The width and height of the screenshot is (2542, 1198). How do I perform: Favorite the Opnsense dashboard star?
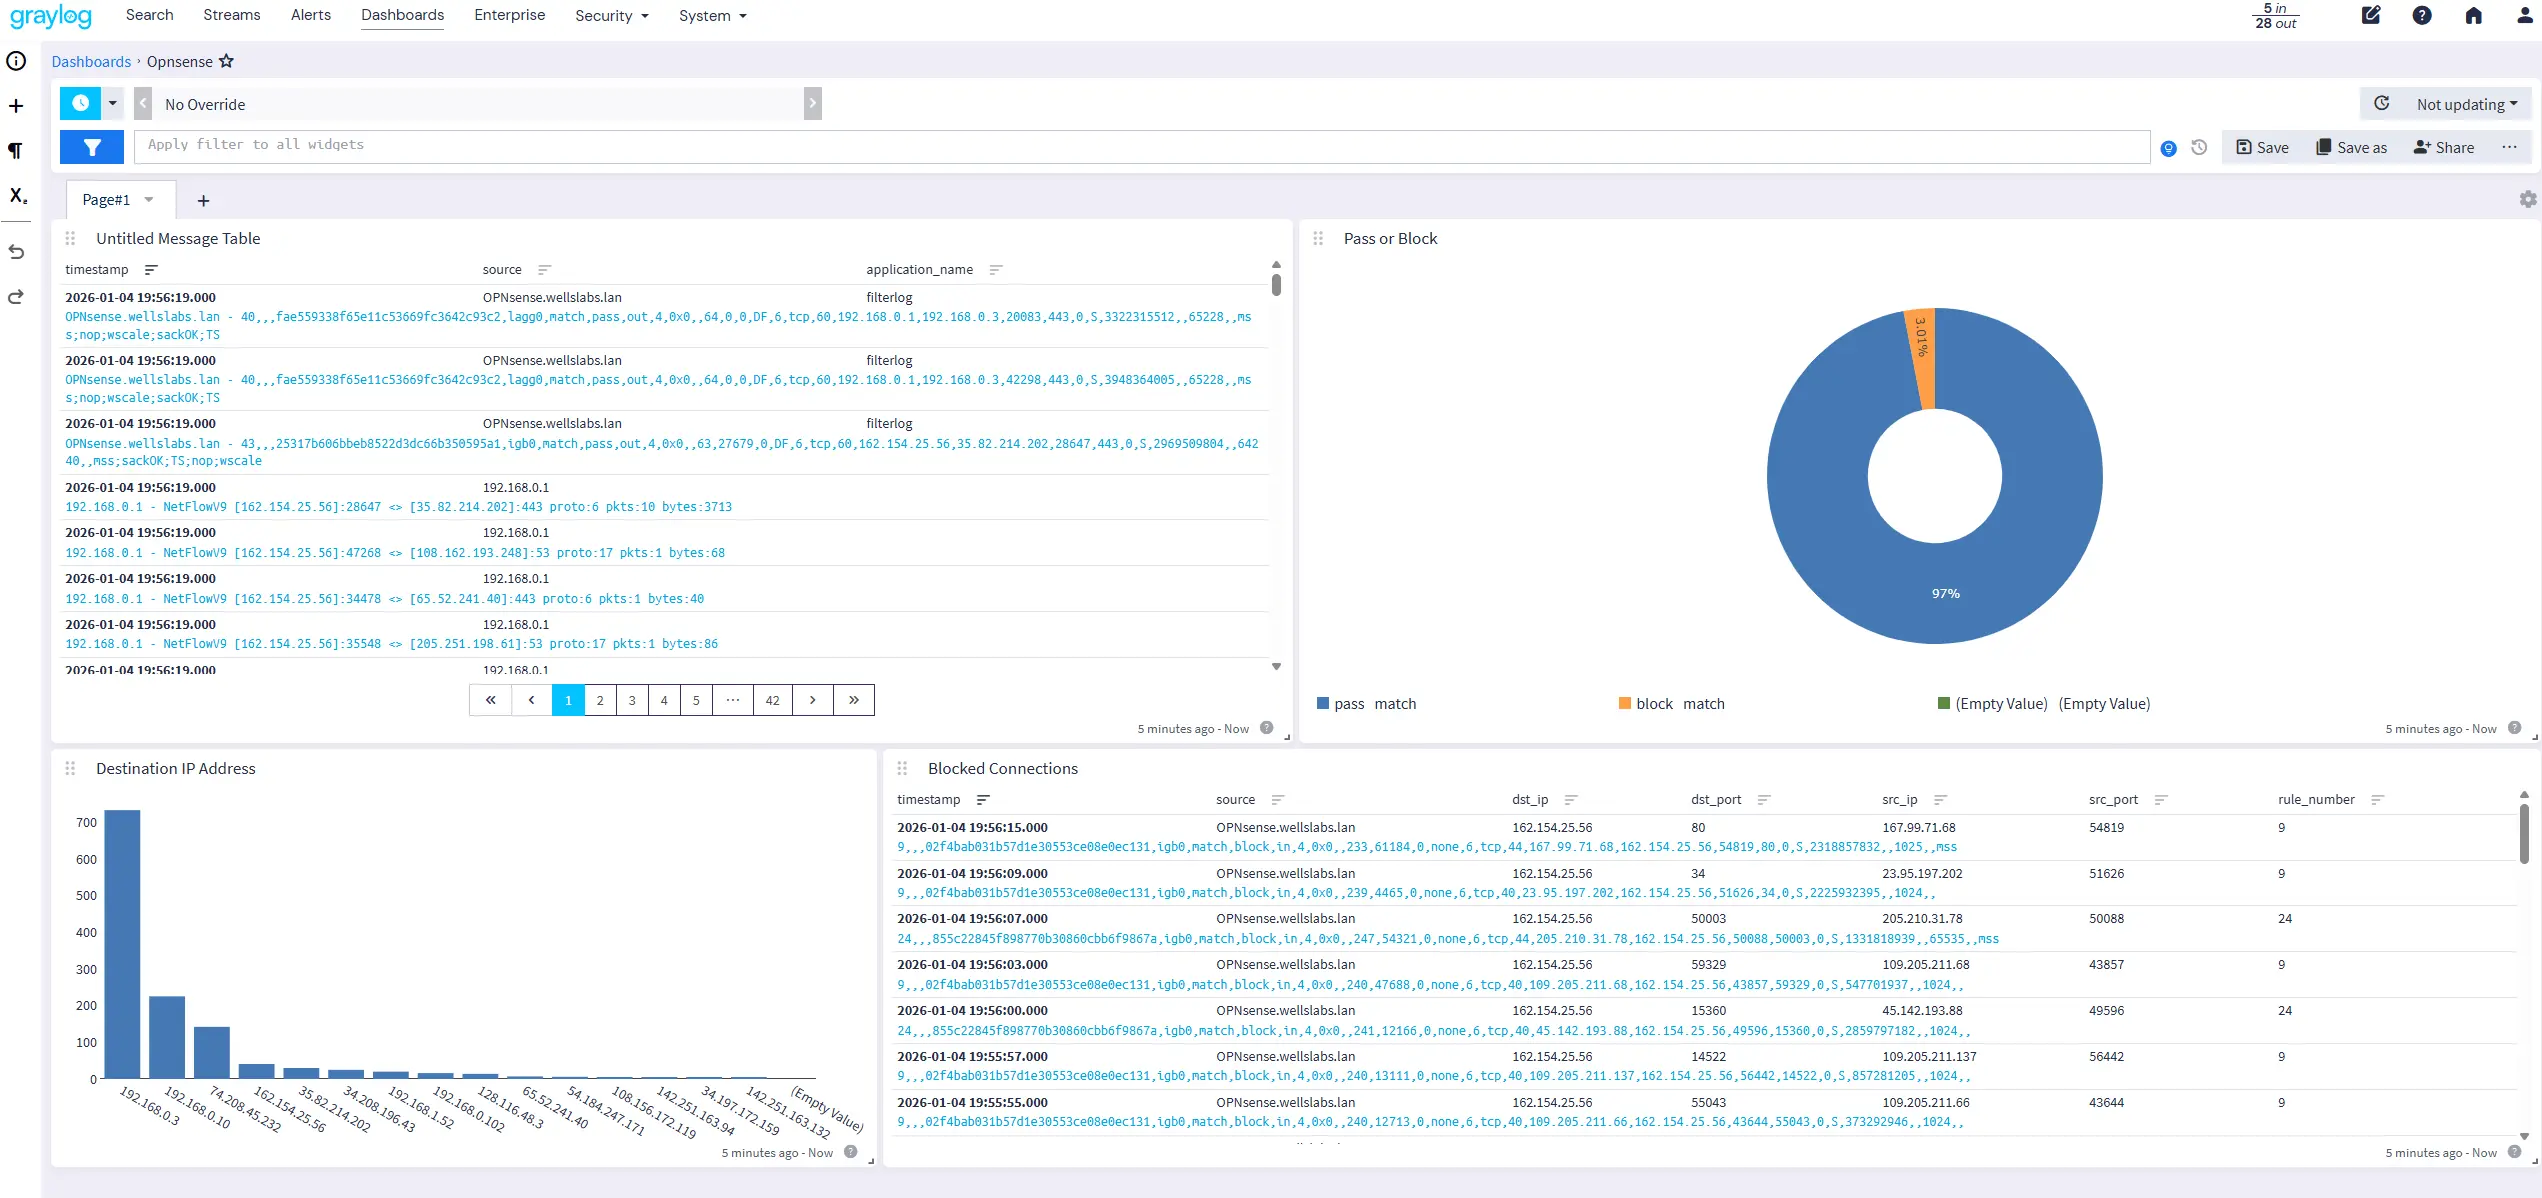click(226, 61)
